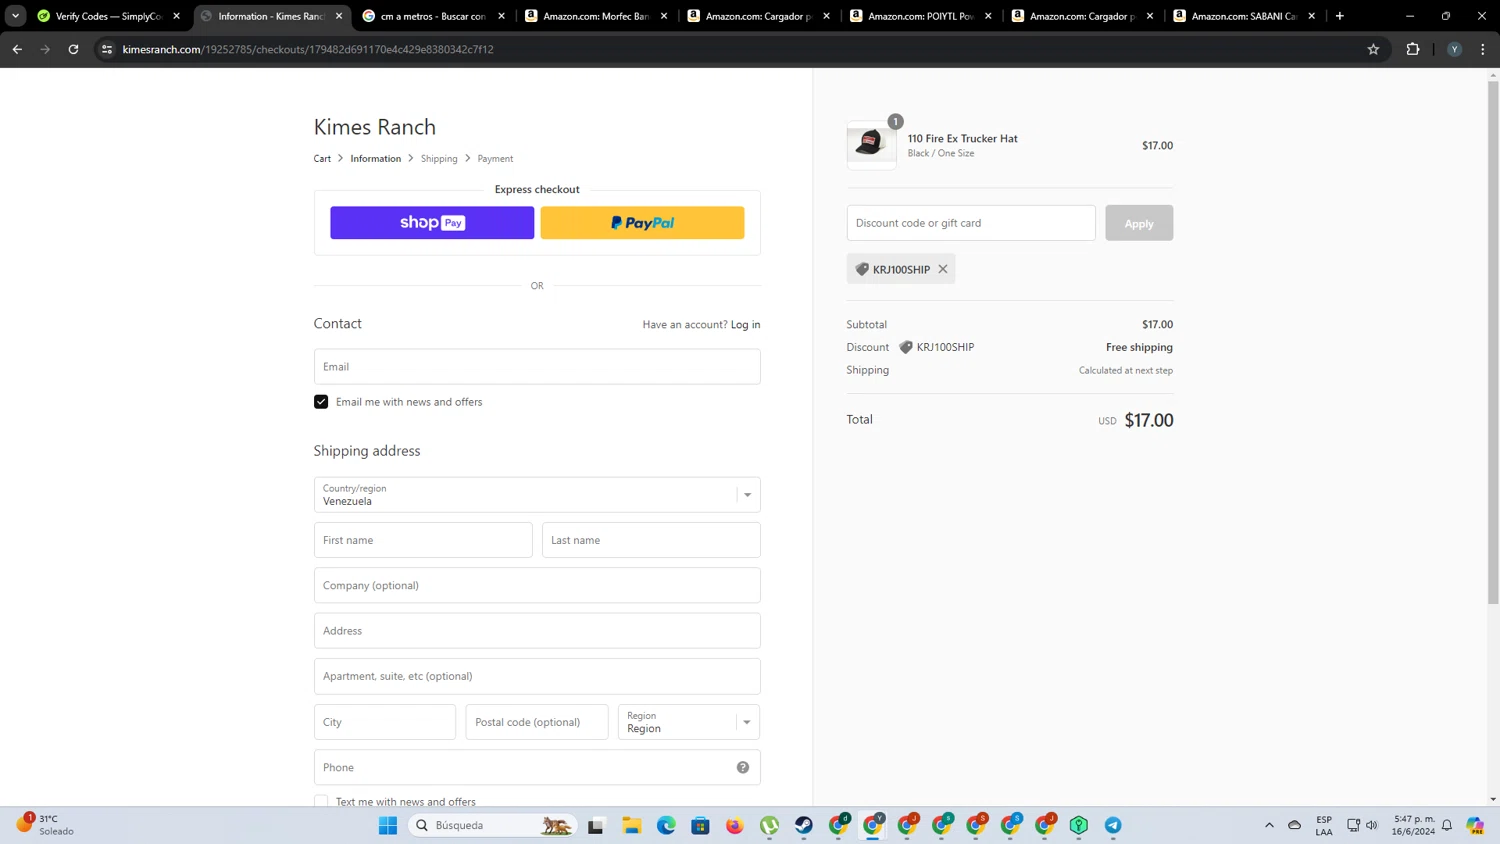Open the browser extensions menu
This screenshot has width=1500, height=844.
point(1413,49)
